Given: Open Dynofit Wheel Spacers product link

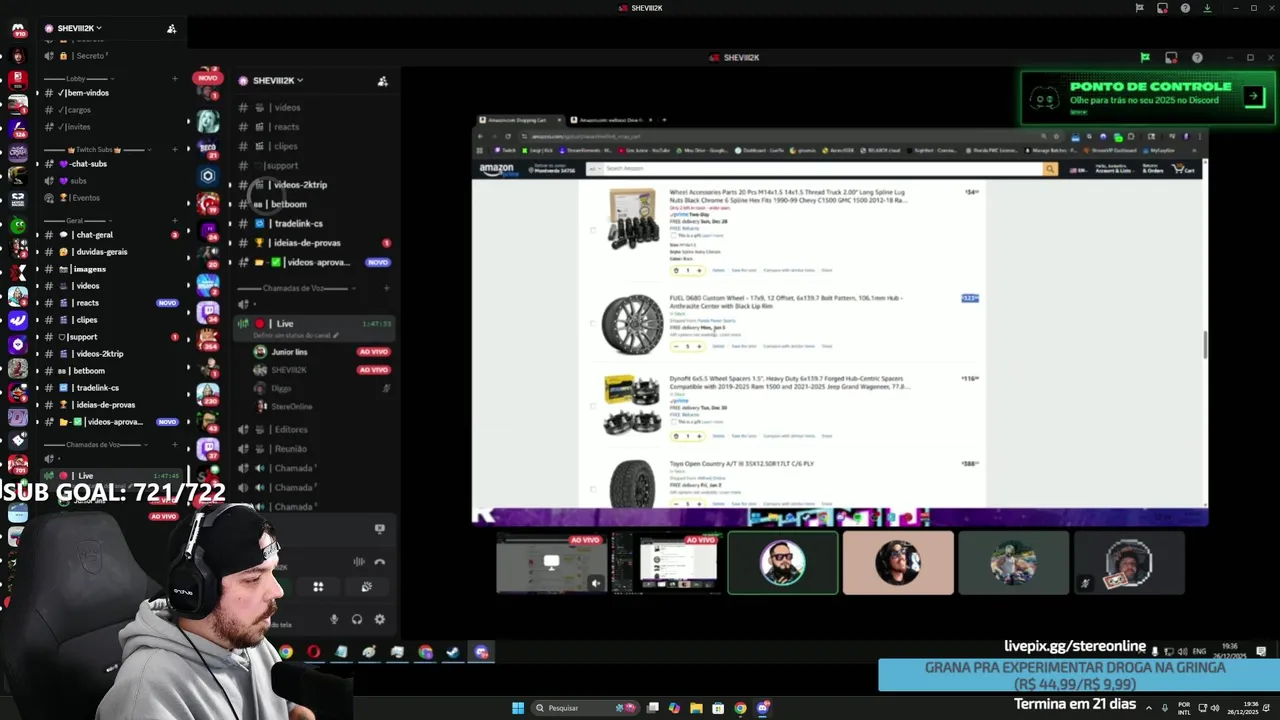Looking at the screenshot, I should pyautogui.click(x=790, y=383).
